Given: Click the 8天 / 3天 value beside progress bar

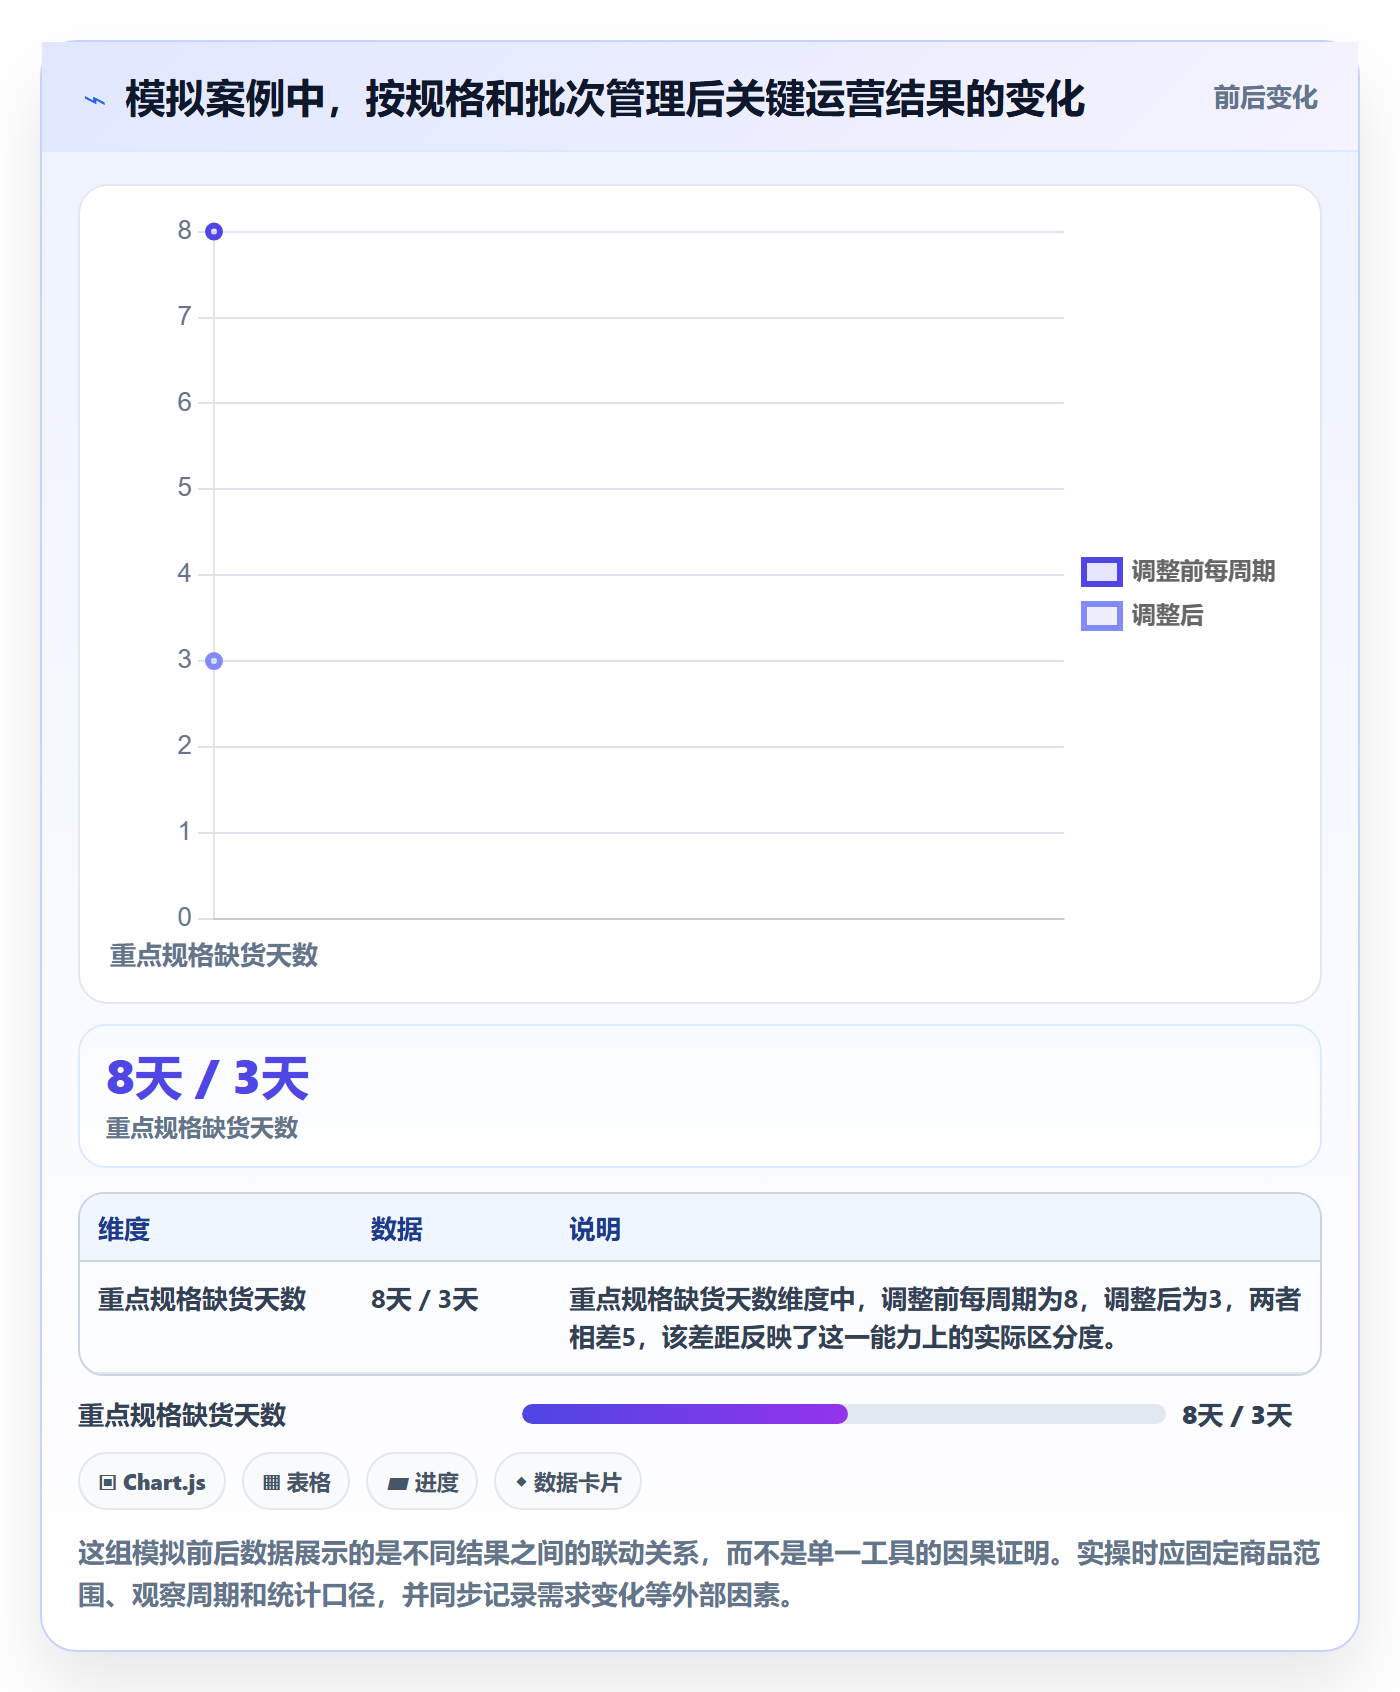Looking at the screenshot, I should (x=1237, y=1416).
